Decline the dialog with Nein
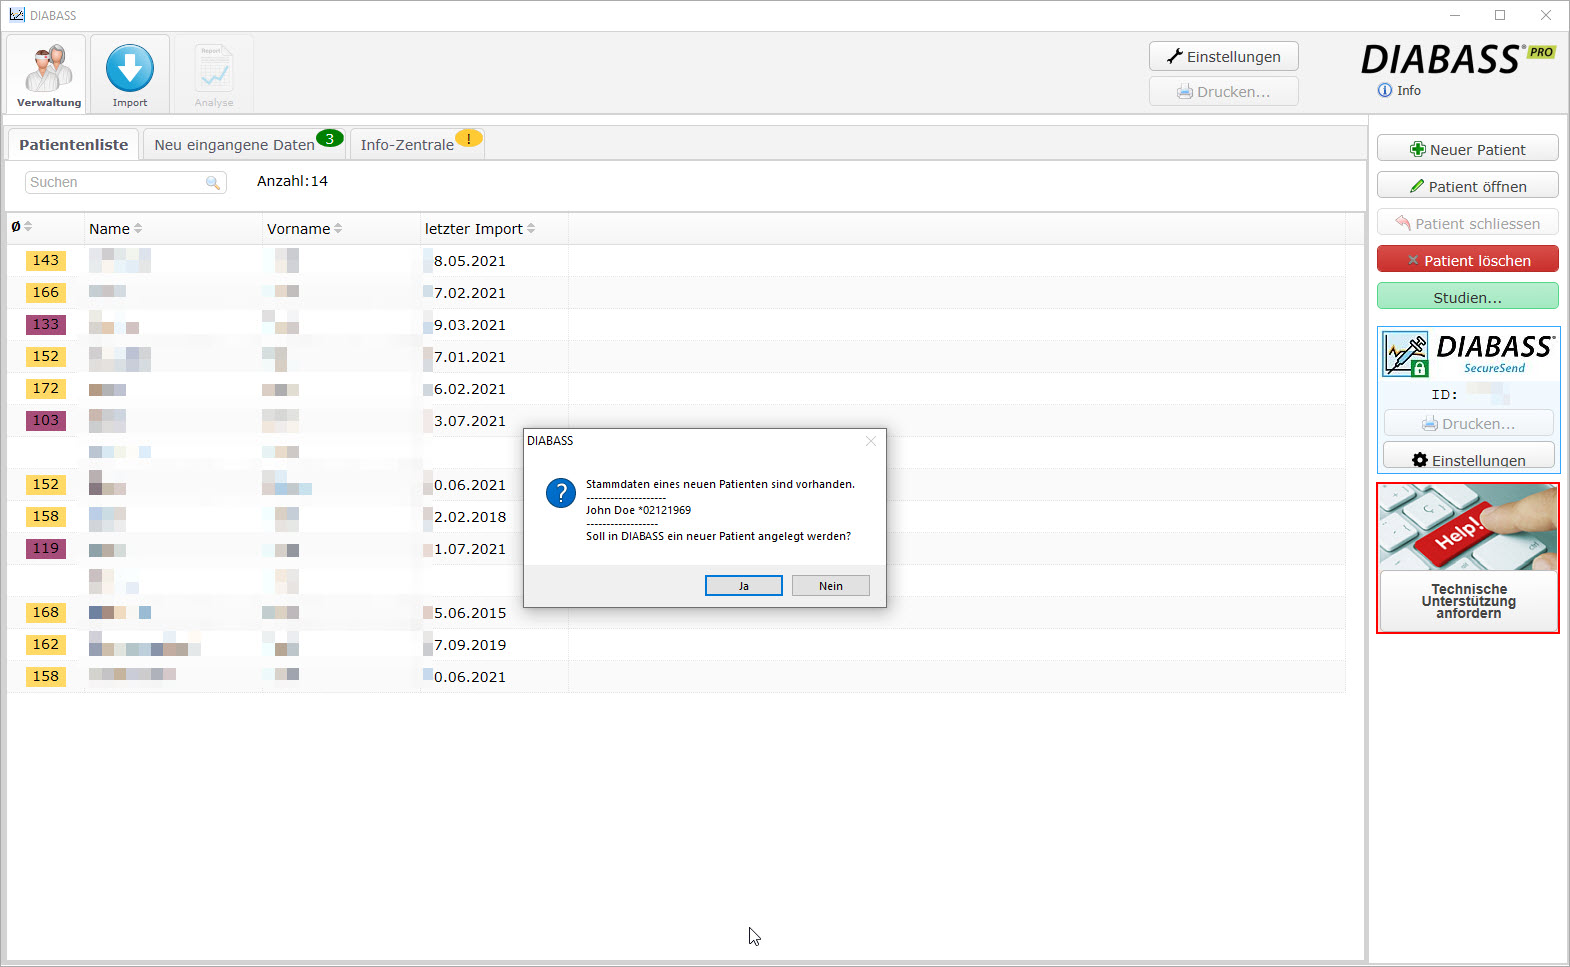Screen dimensions: 1570x967 [830, 586]
